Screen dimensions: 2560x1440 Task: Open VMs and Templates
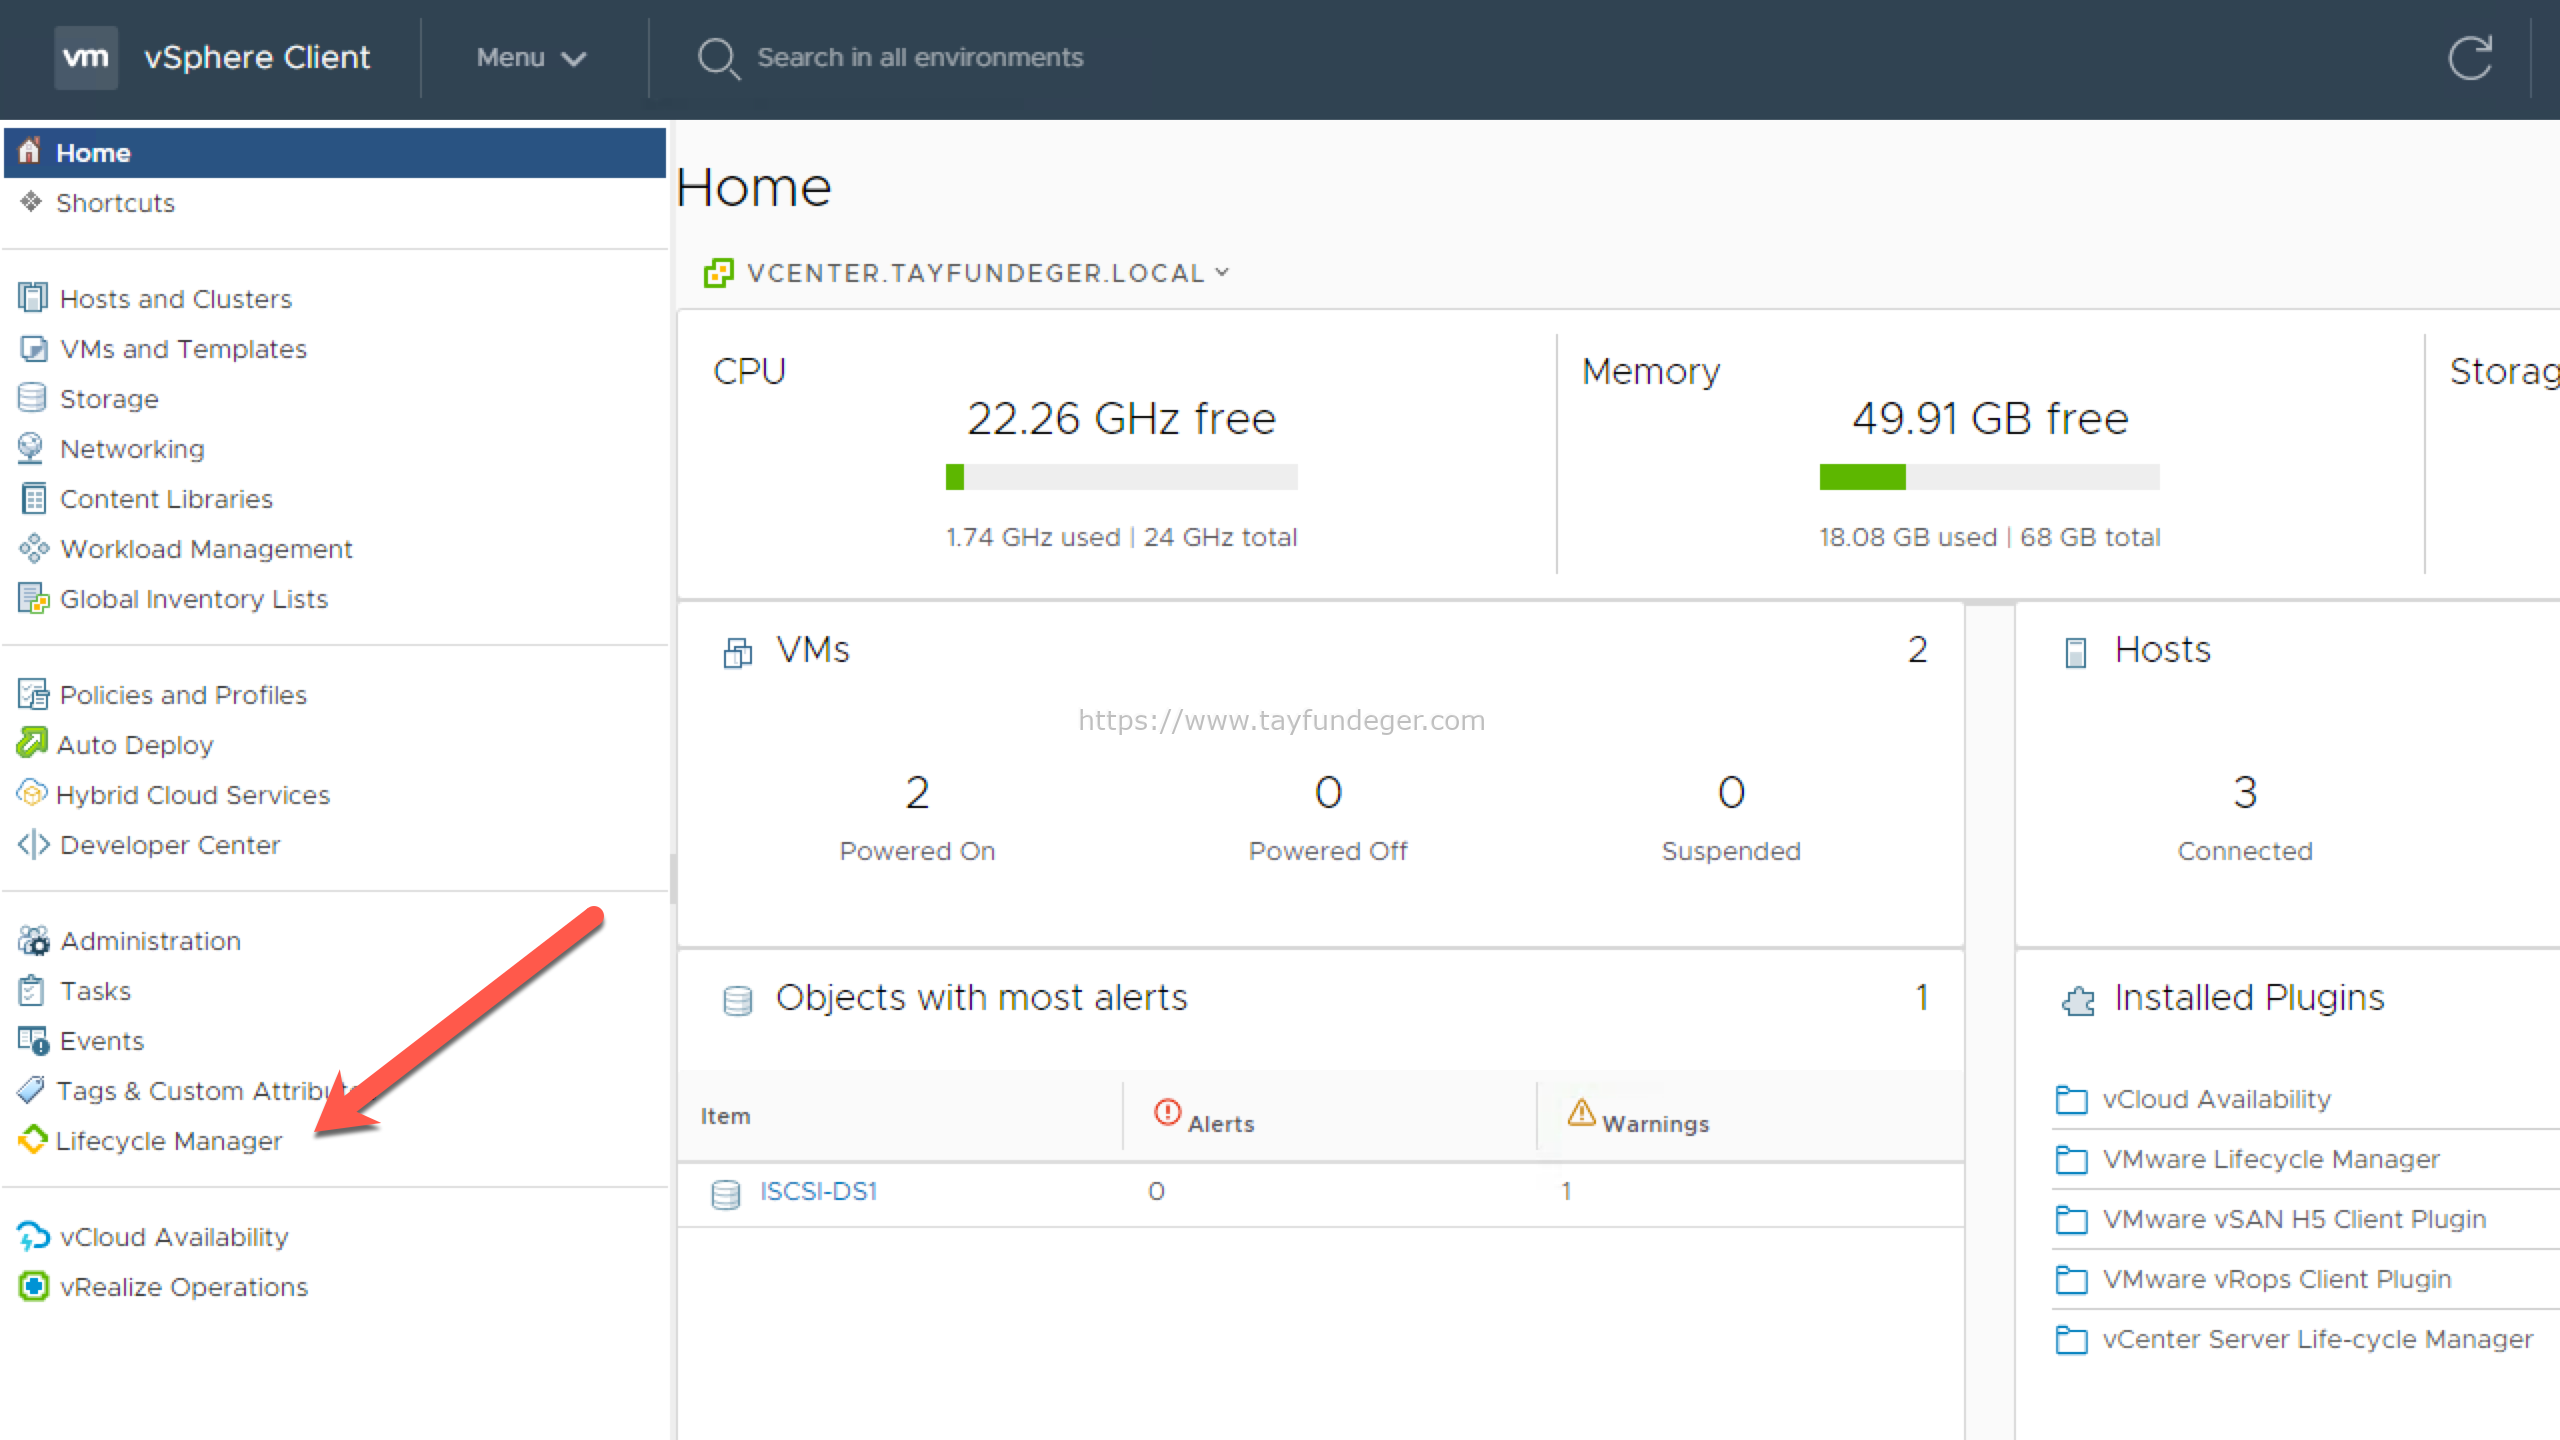coord(183,349)
